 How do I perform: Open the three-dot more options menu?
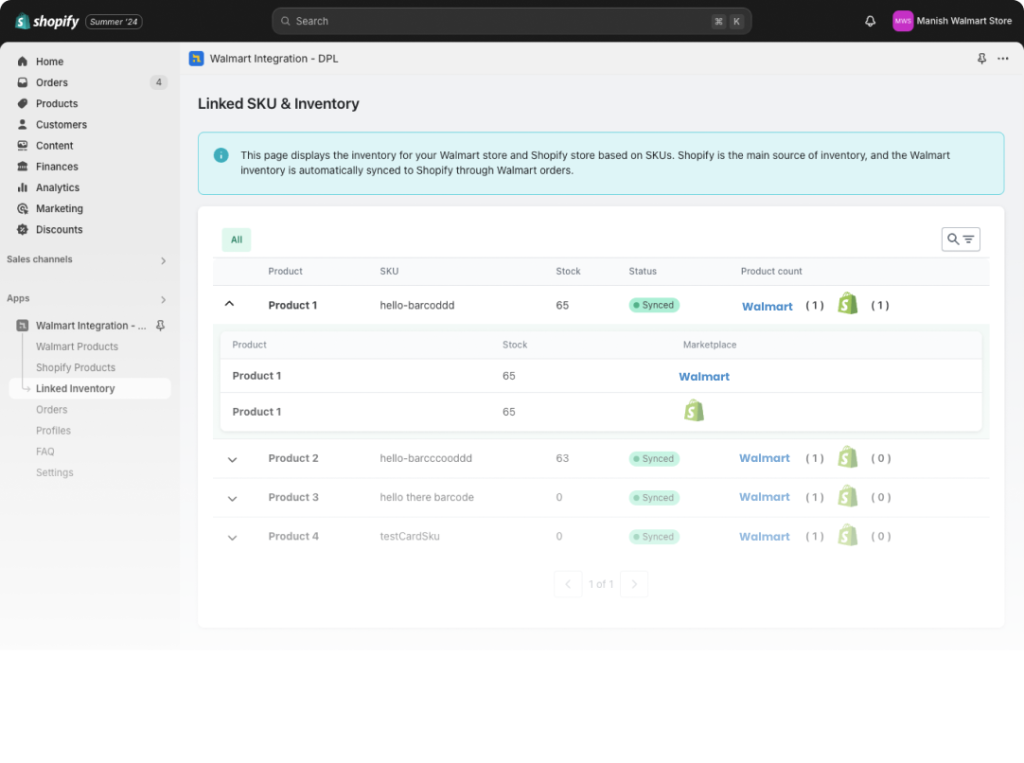(1003, 59)
